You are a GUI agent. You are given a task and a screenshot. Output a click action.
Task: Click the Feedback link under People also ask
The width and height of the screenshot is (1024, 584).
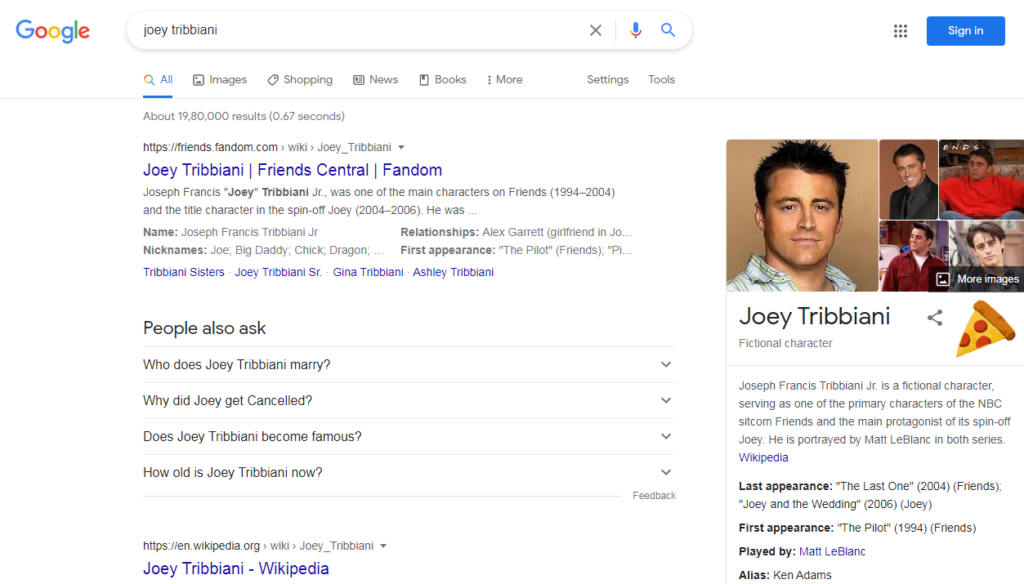[654, 496]
